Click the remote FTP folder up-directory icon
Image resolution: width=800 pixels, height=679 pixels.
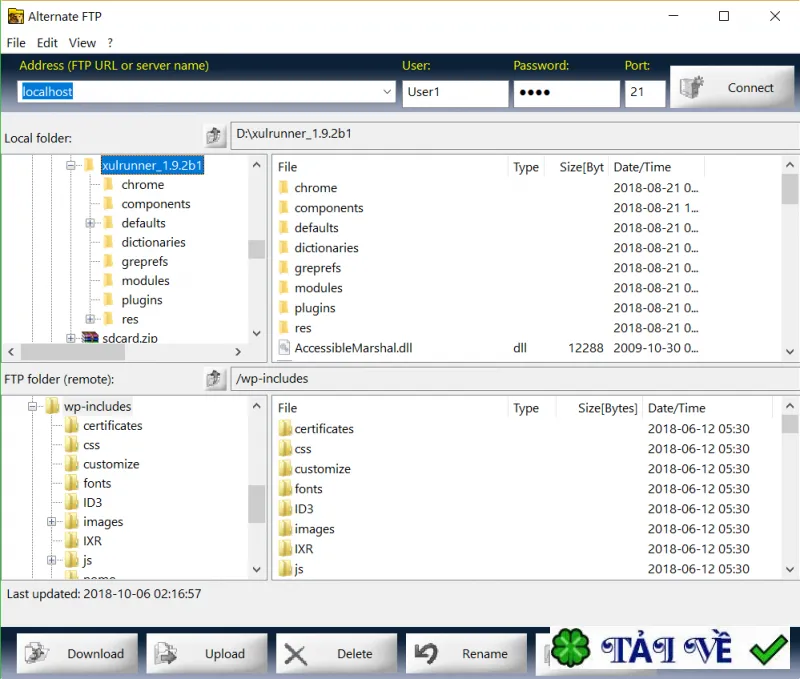click(x=214, y=379)
